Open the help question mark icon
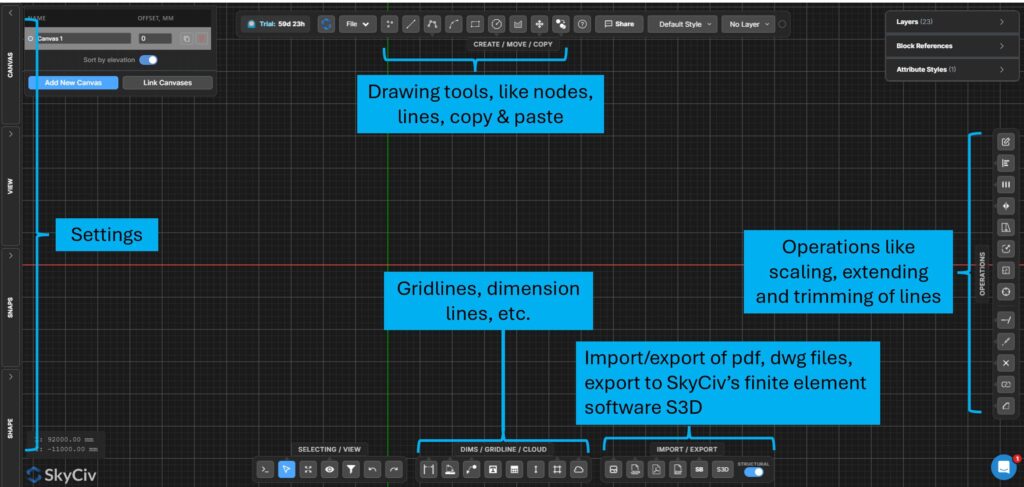The height and width of the screenshot is (487, 1024). click(582, 24)
